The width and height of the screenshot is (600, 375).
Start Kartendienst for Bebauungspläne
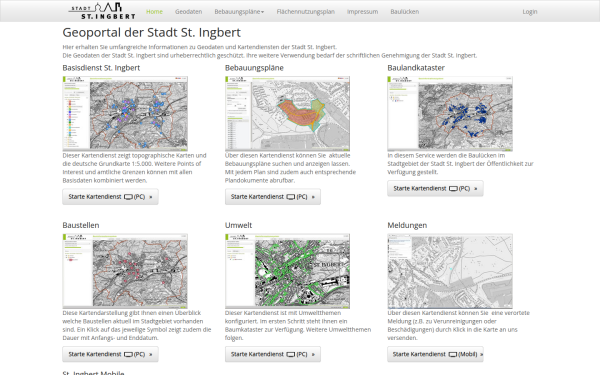coord(273,197)
